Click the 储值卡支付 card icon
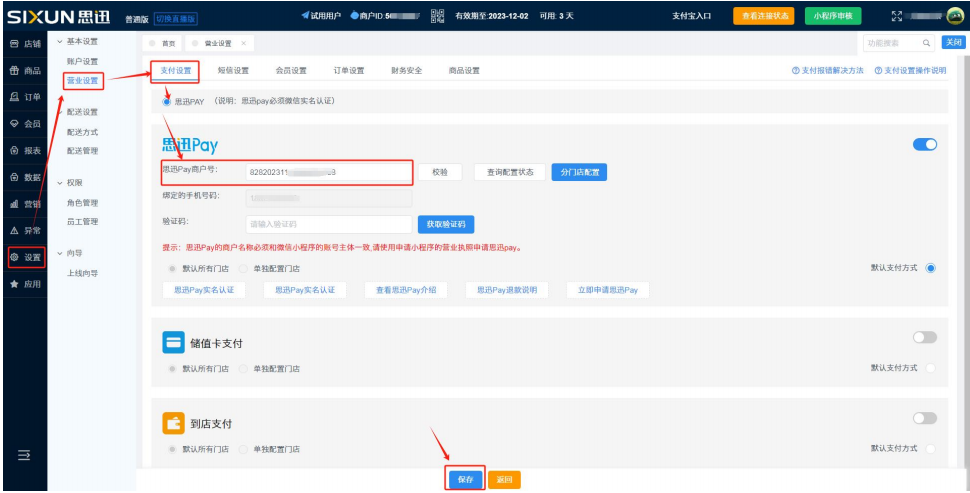Image resolution: width=970 pixels, height=493 pixels. tap(173, 342)
